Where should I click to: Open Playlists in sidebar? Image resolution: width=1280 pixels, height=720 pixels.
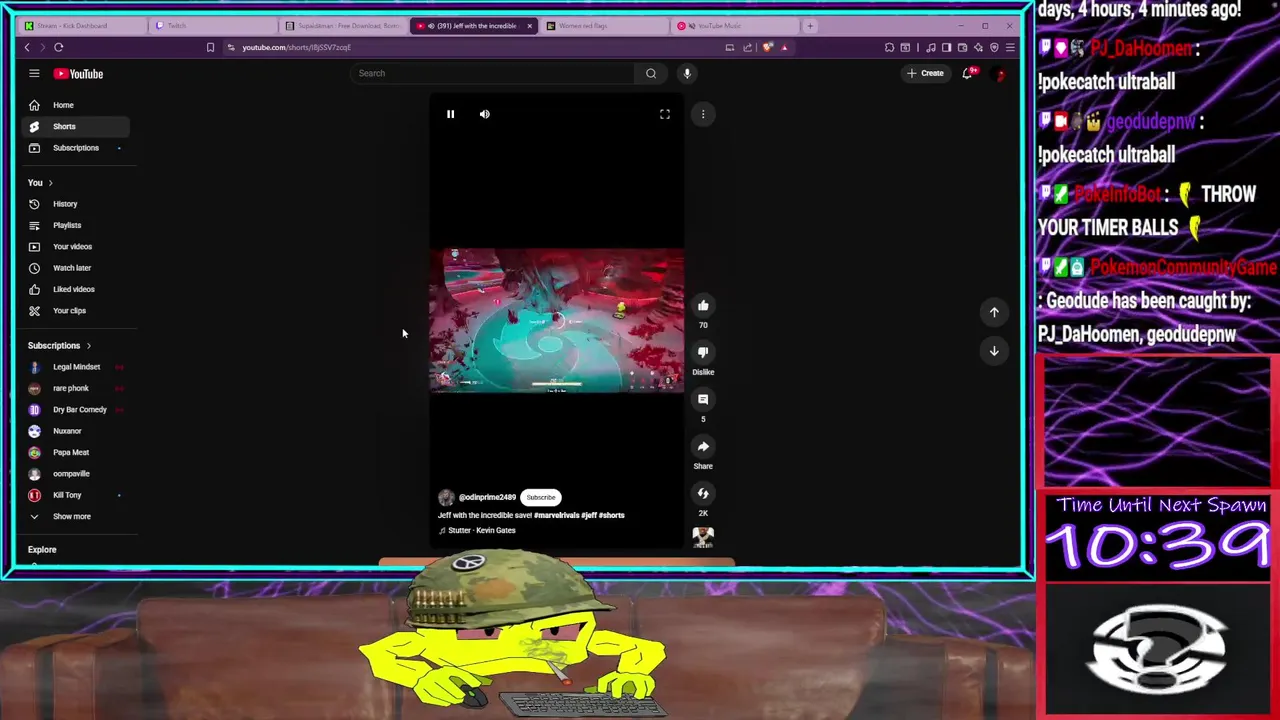(x=75, y=225)
